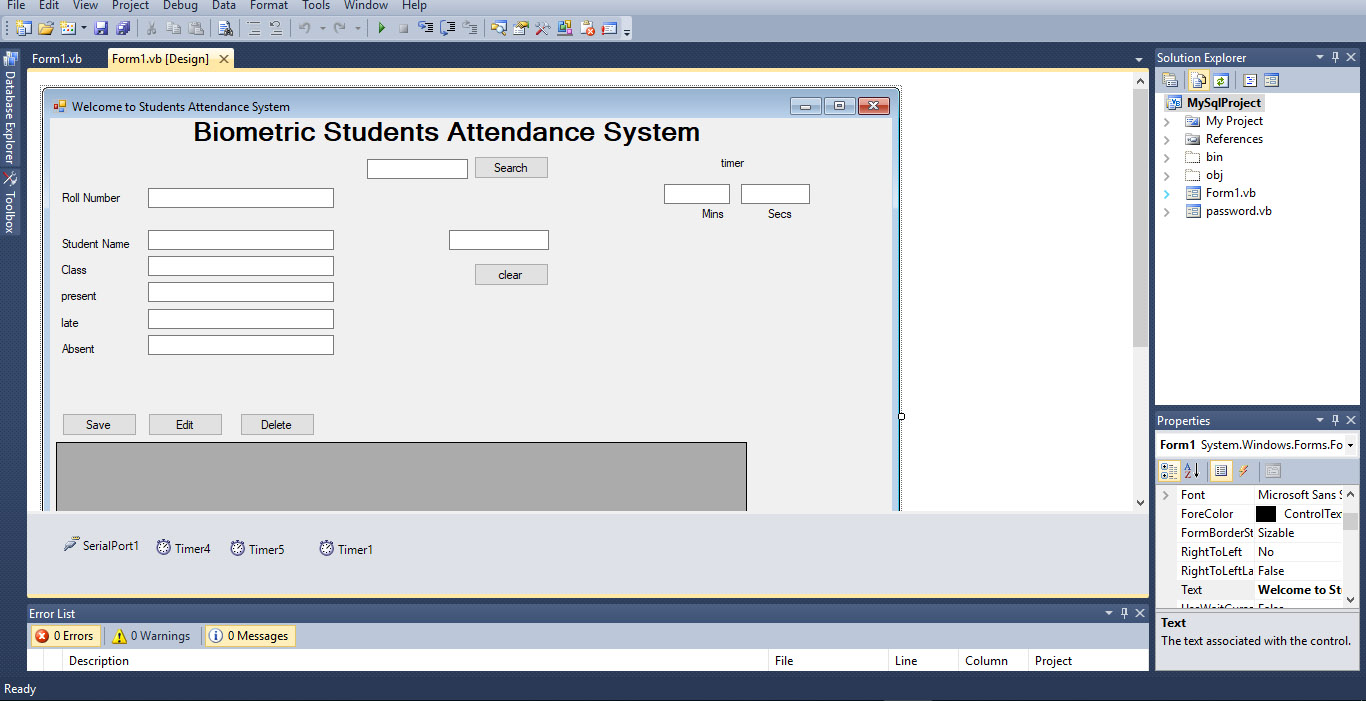The height and width of the screenshot is (701, 1366).
Task: Select the Save All toolbar icon
Action: coord(123,27)
